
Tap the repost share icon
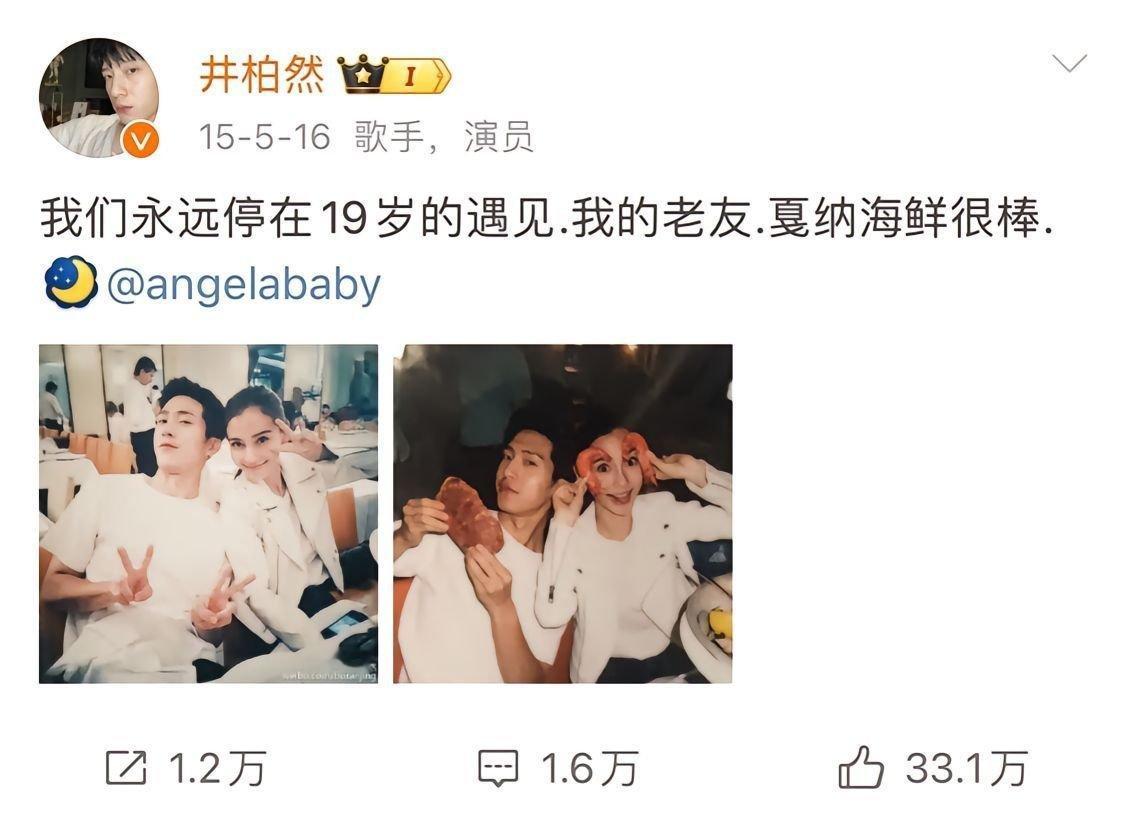click(x=126, y=768)
